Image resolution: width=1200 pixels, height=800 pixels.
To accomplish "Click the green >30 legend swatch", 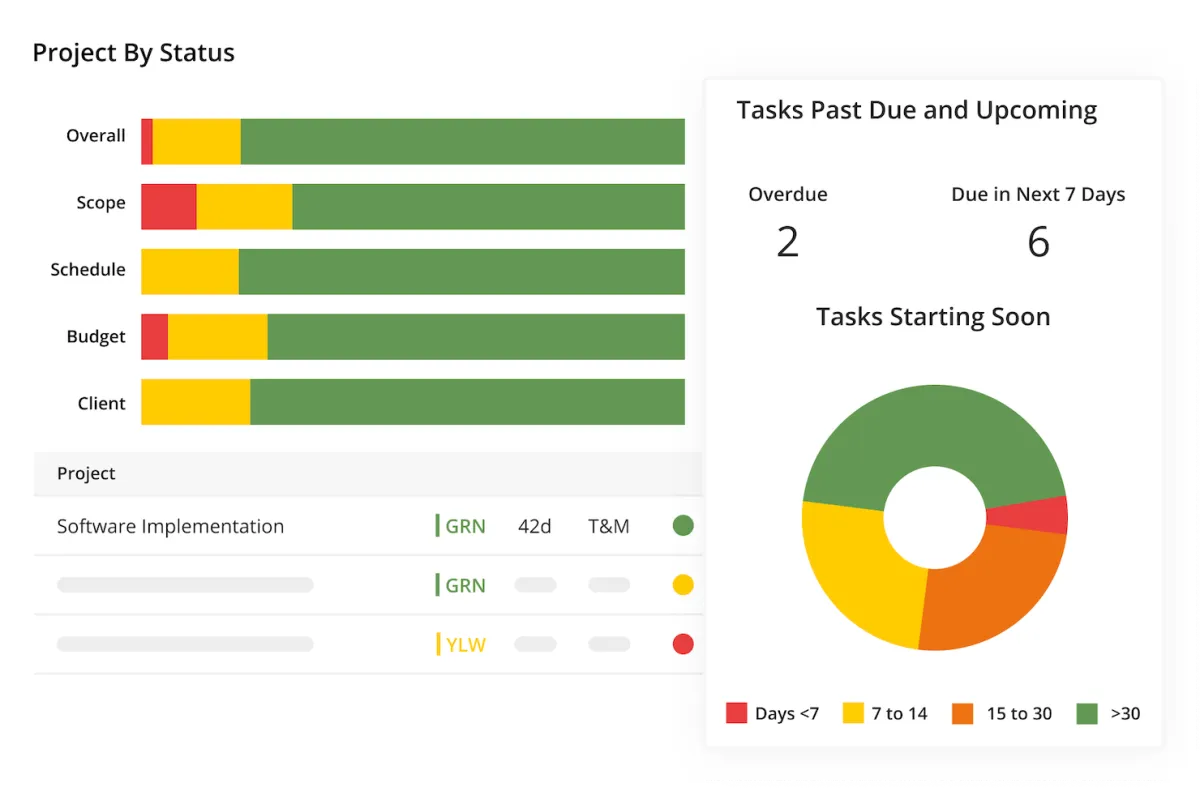I will 1087,713.
